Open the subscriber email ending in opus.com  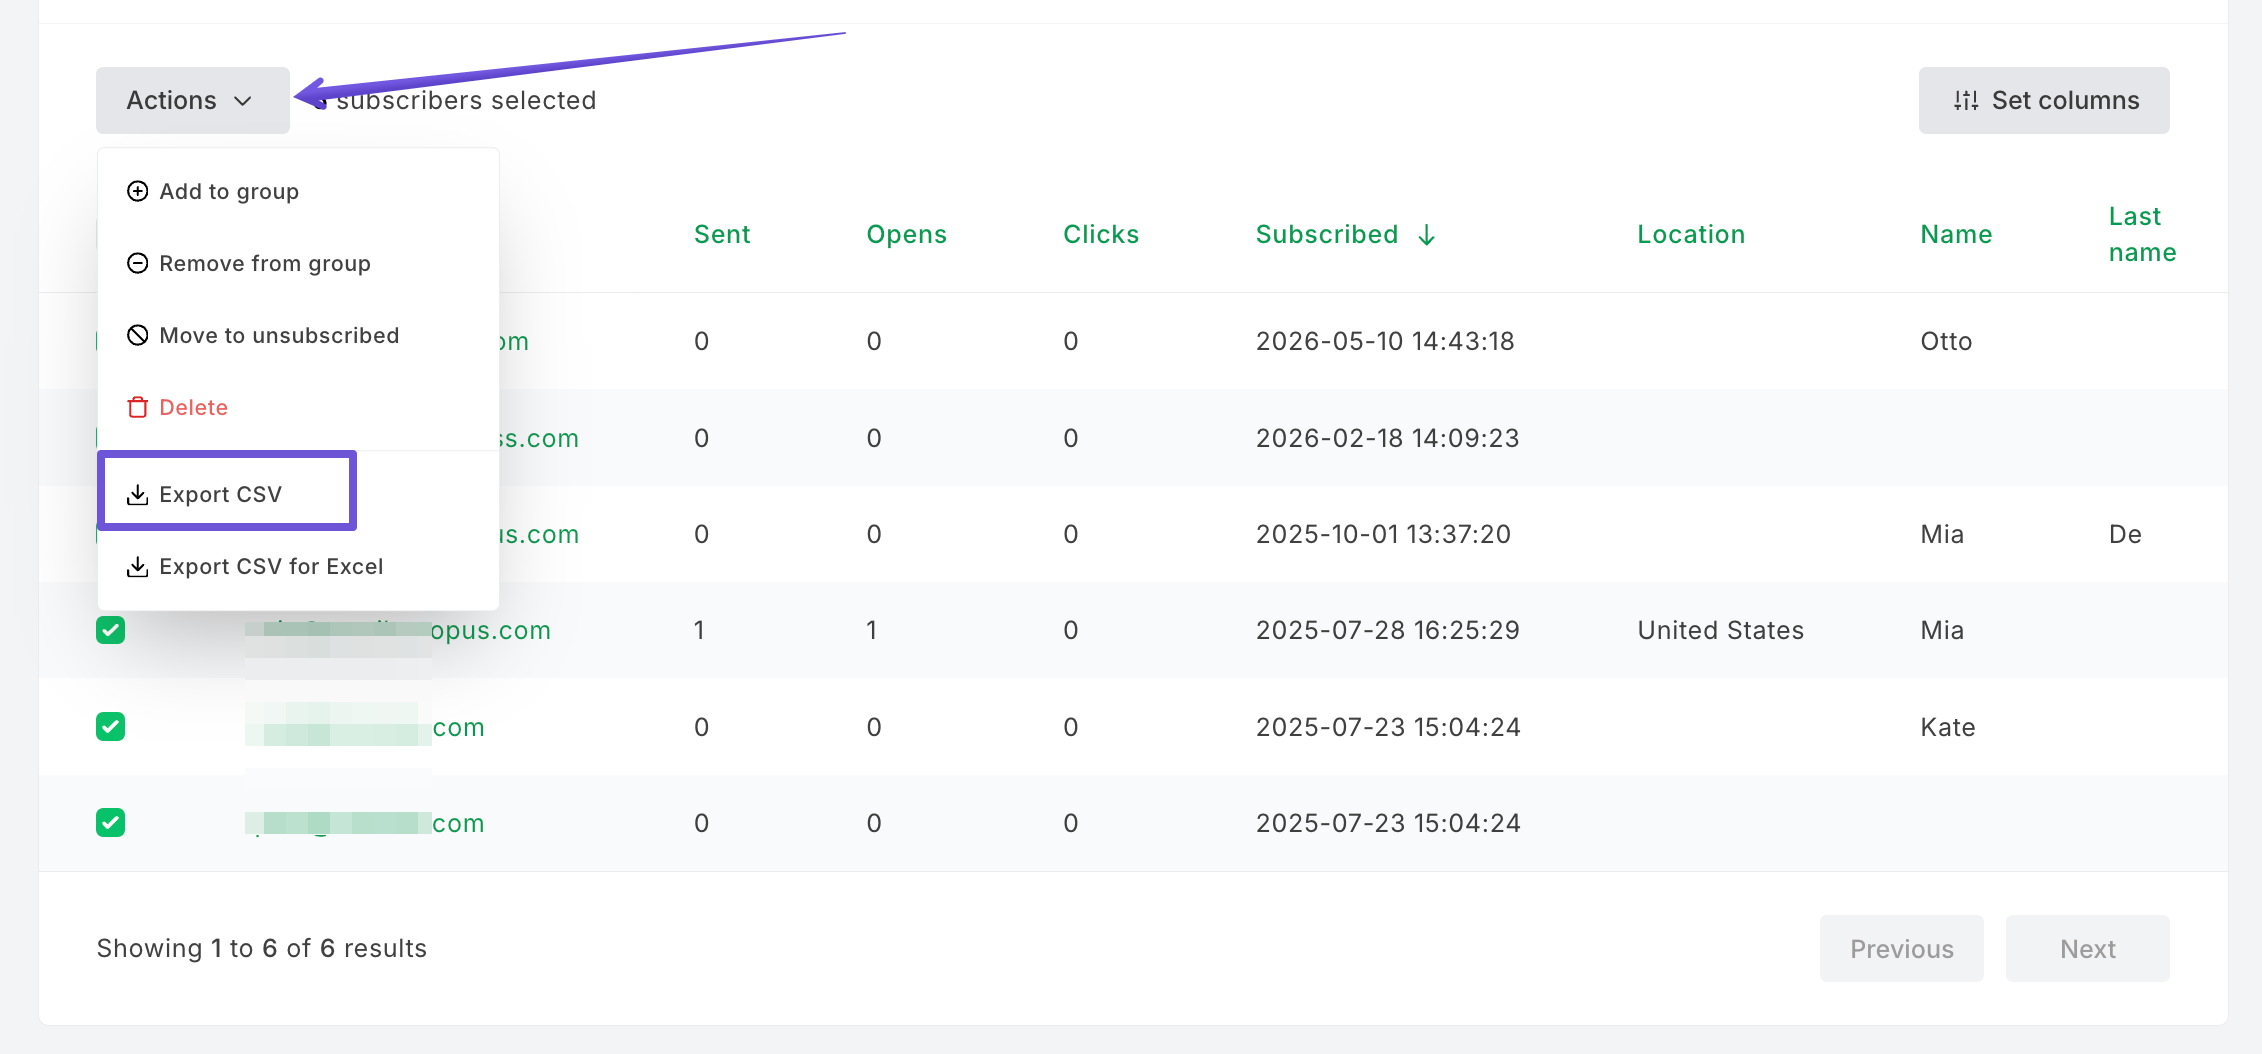pos(398,630)
